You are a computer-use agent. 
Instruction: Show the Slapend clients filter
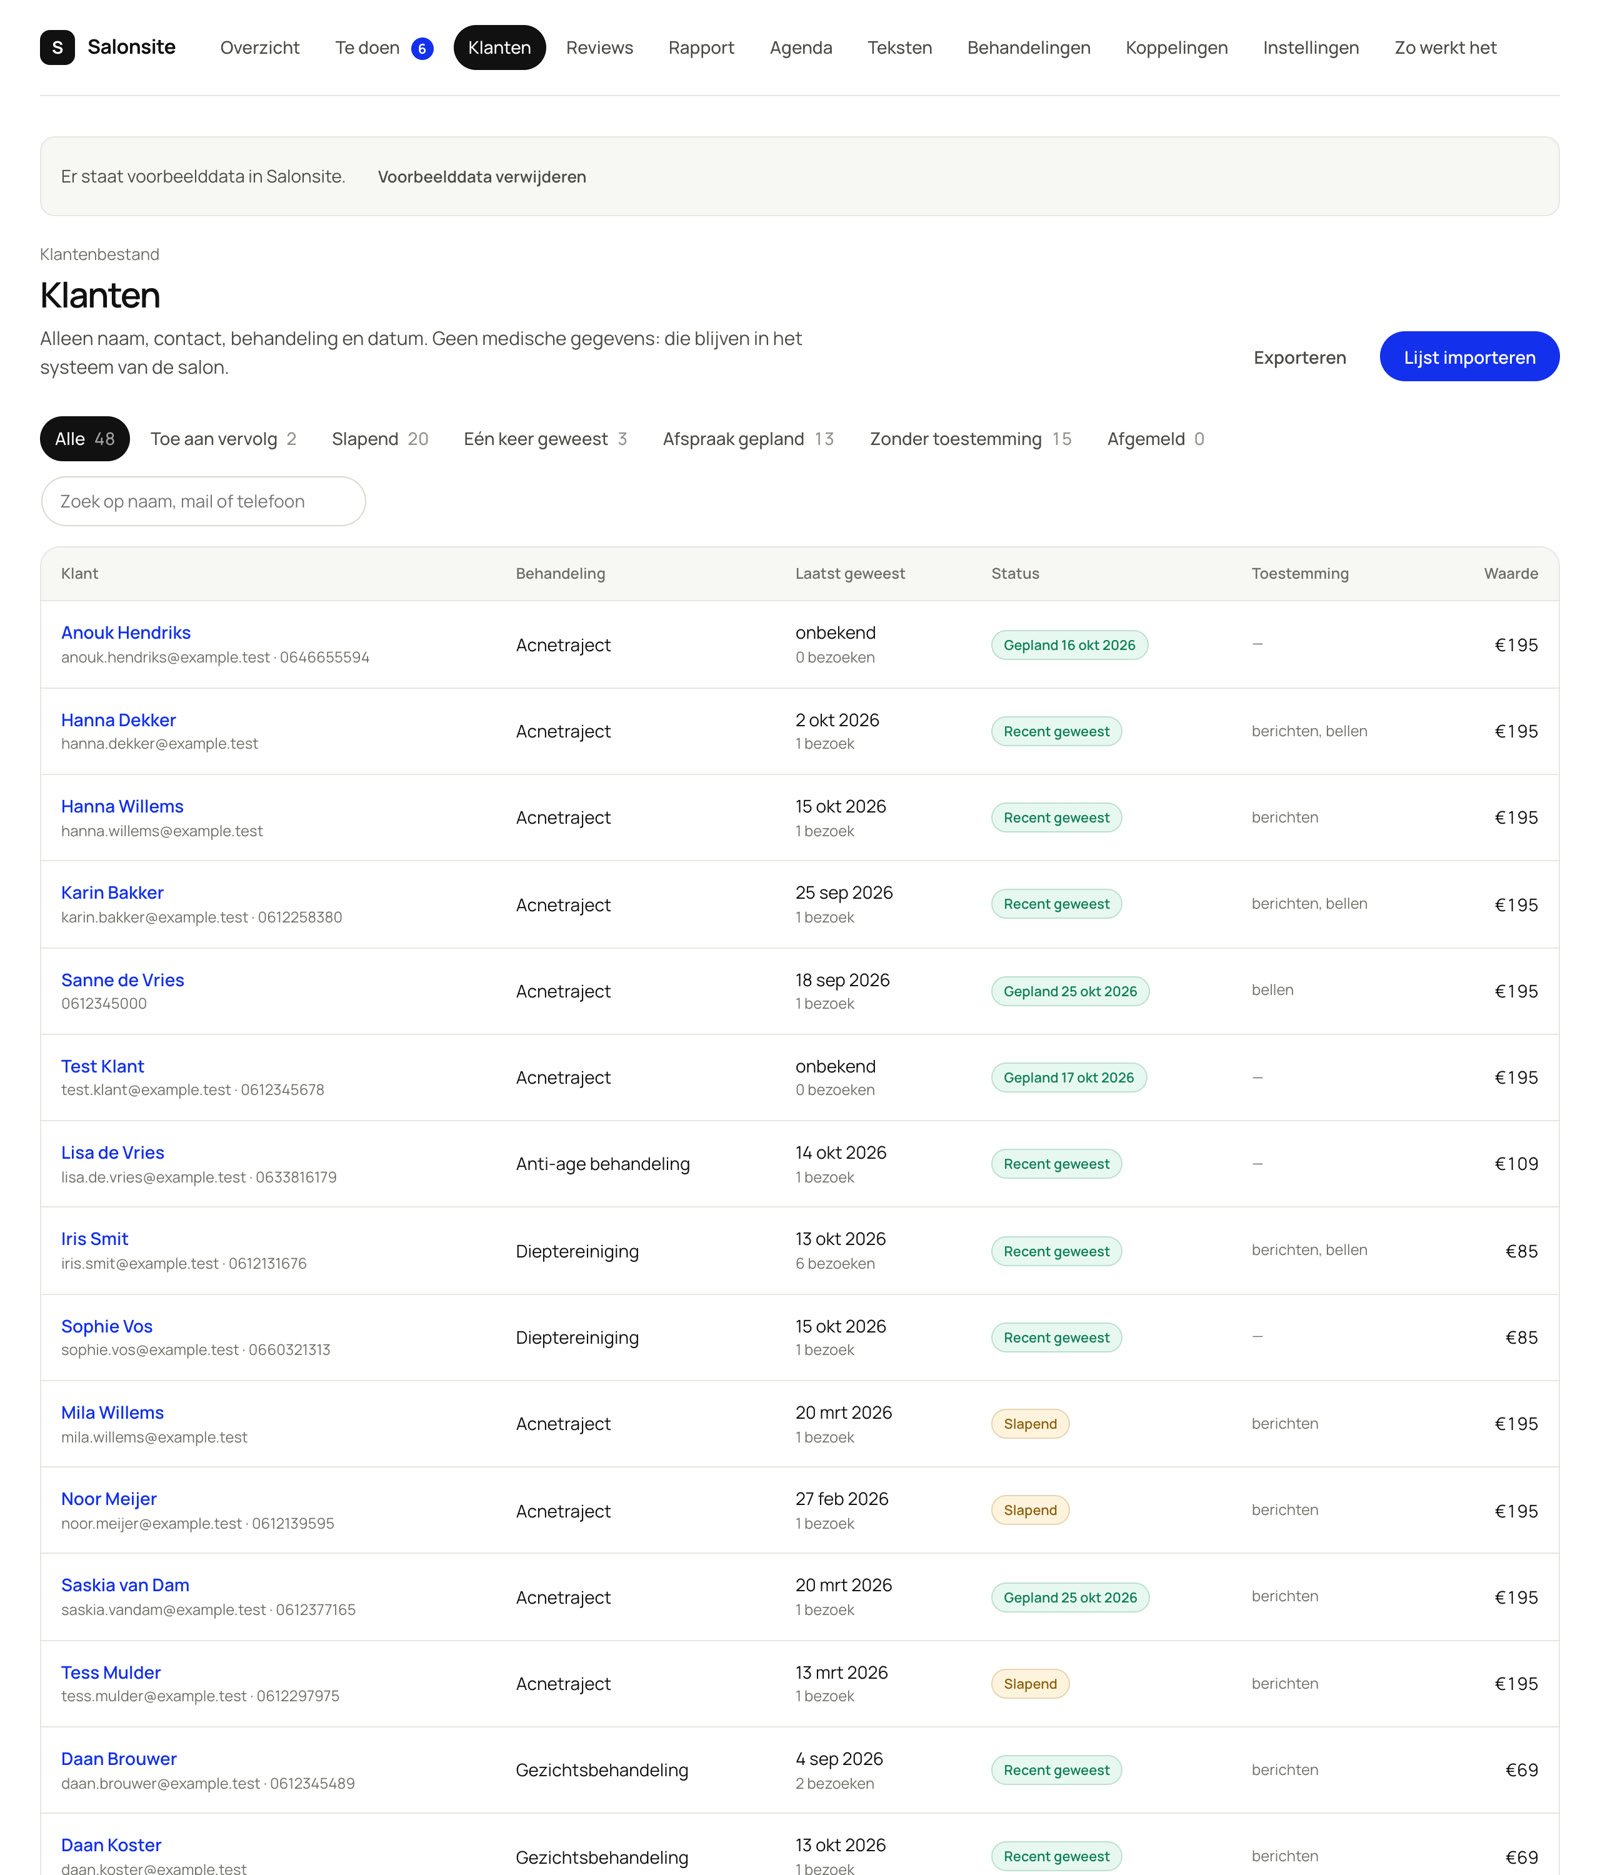(x=380, y=439)
